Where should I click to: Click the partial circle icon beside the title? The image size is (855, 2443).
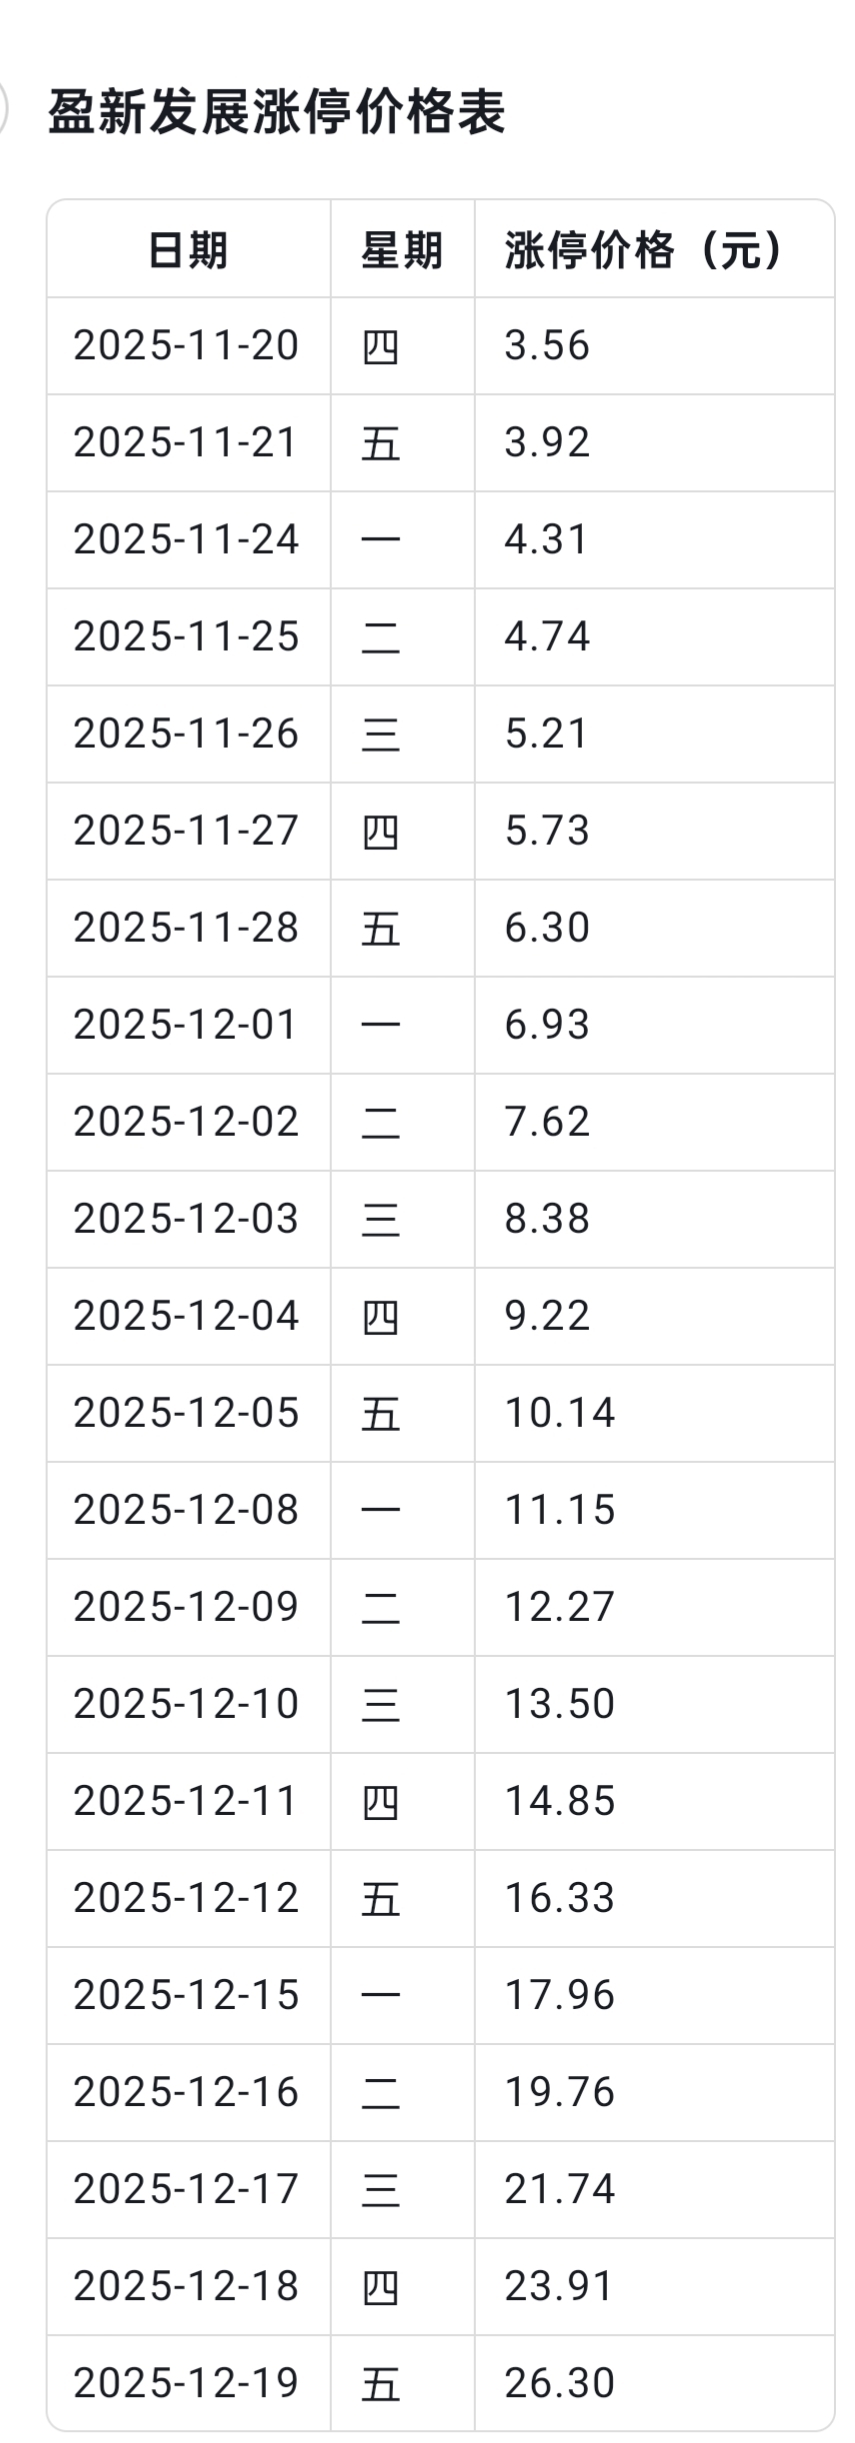point(3,108)
